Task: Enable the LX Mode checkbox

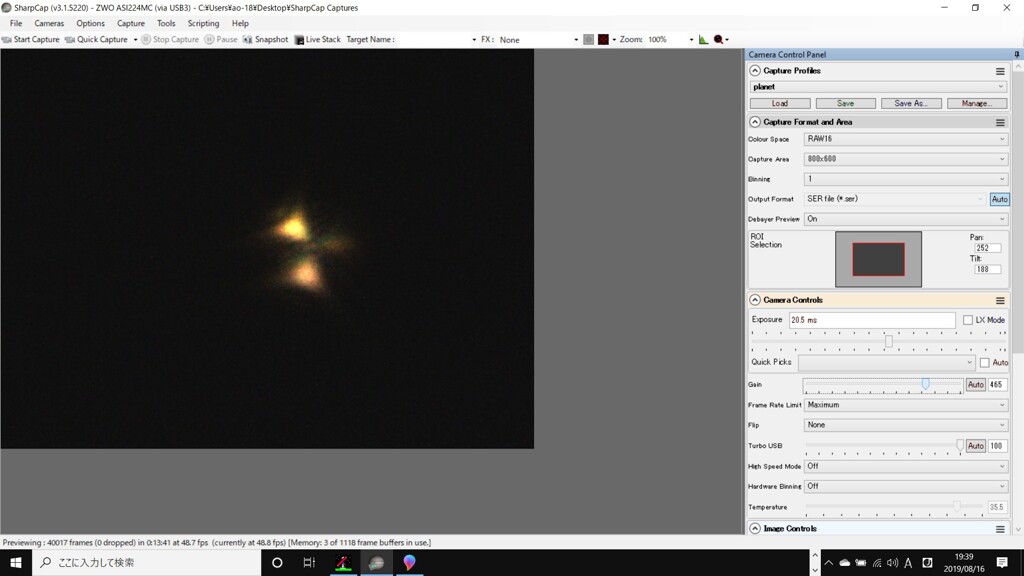Action: [968, 320]
